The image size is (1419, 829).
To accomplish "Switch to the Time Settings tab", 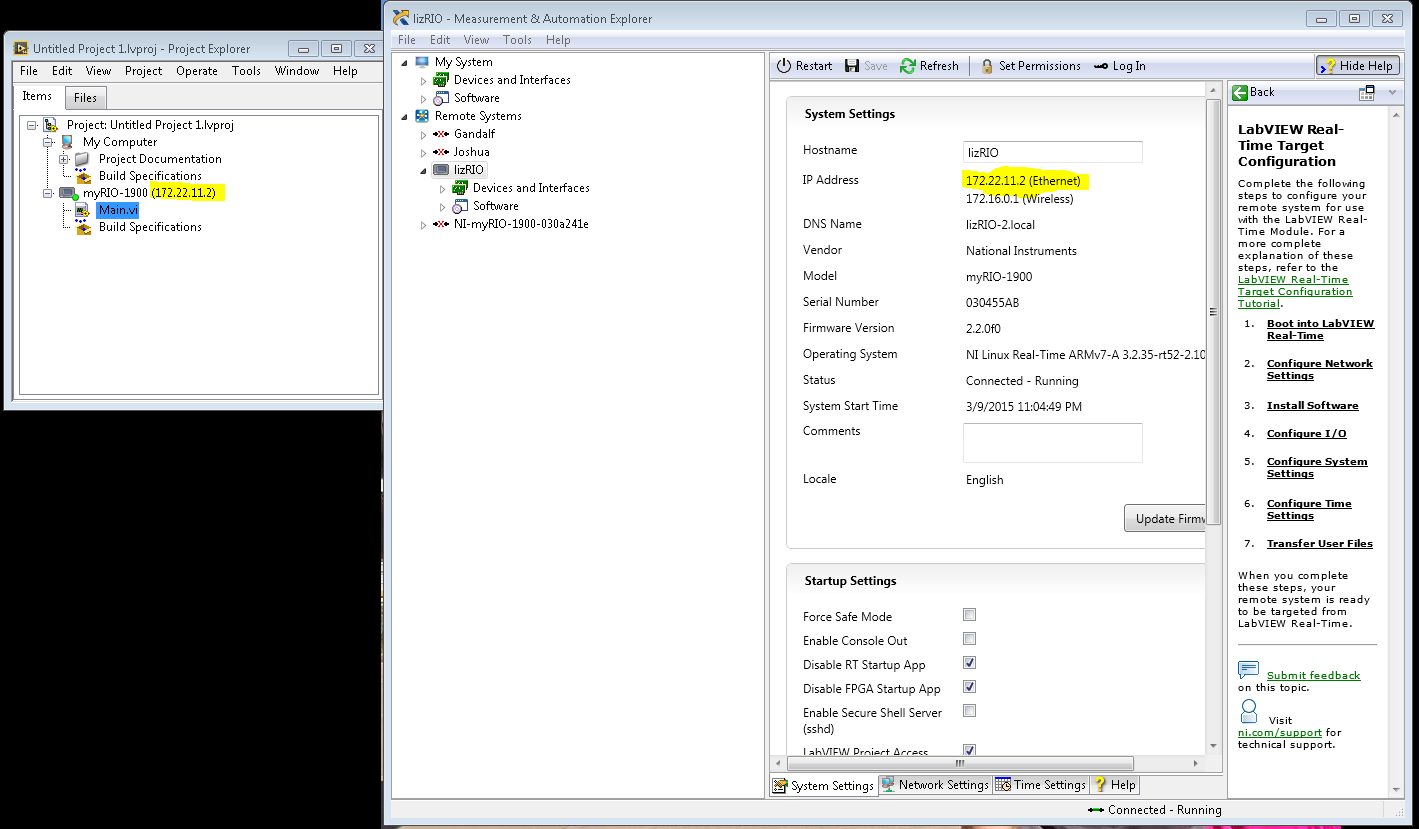I will coord(1040,785).
